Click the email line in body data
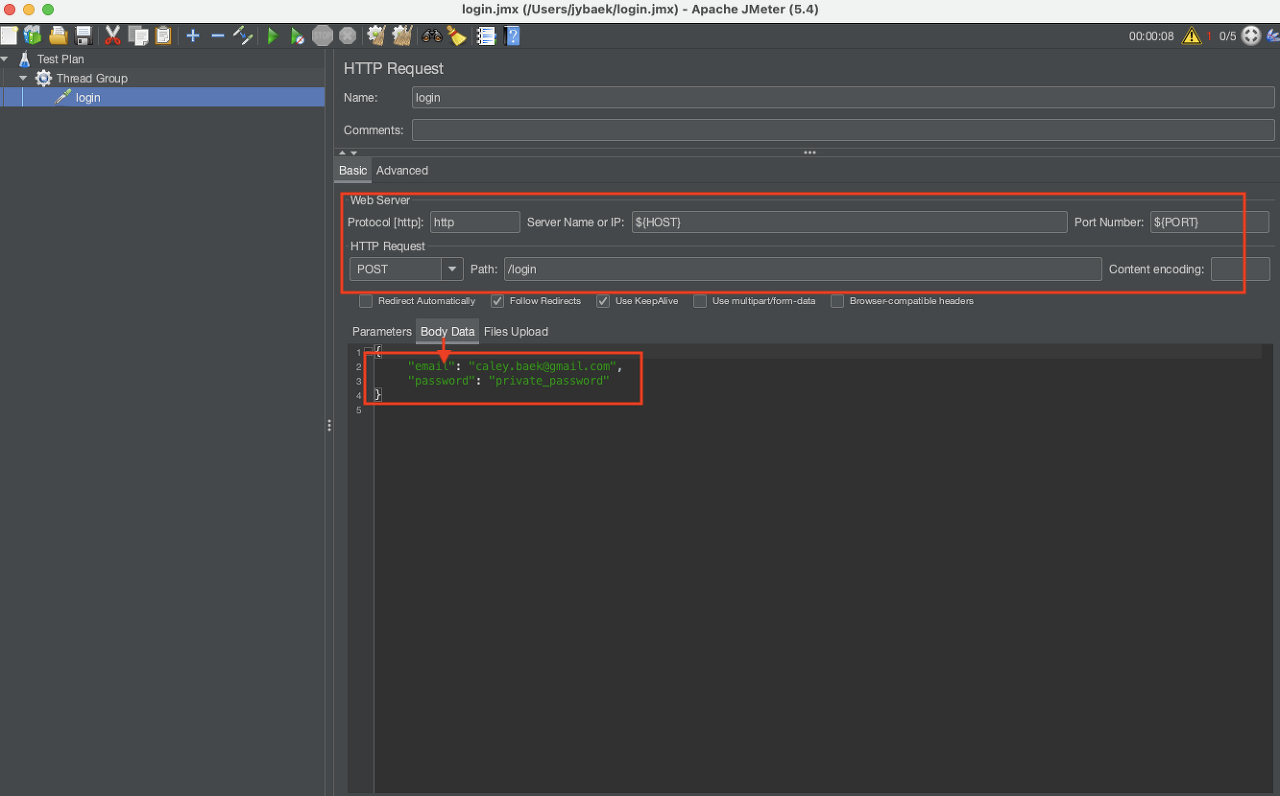The height and width of the screenshot is (796, 1280). [x=515, y=366]
